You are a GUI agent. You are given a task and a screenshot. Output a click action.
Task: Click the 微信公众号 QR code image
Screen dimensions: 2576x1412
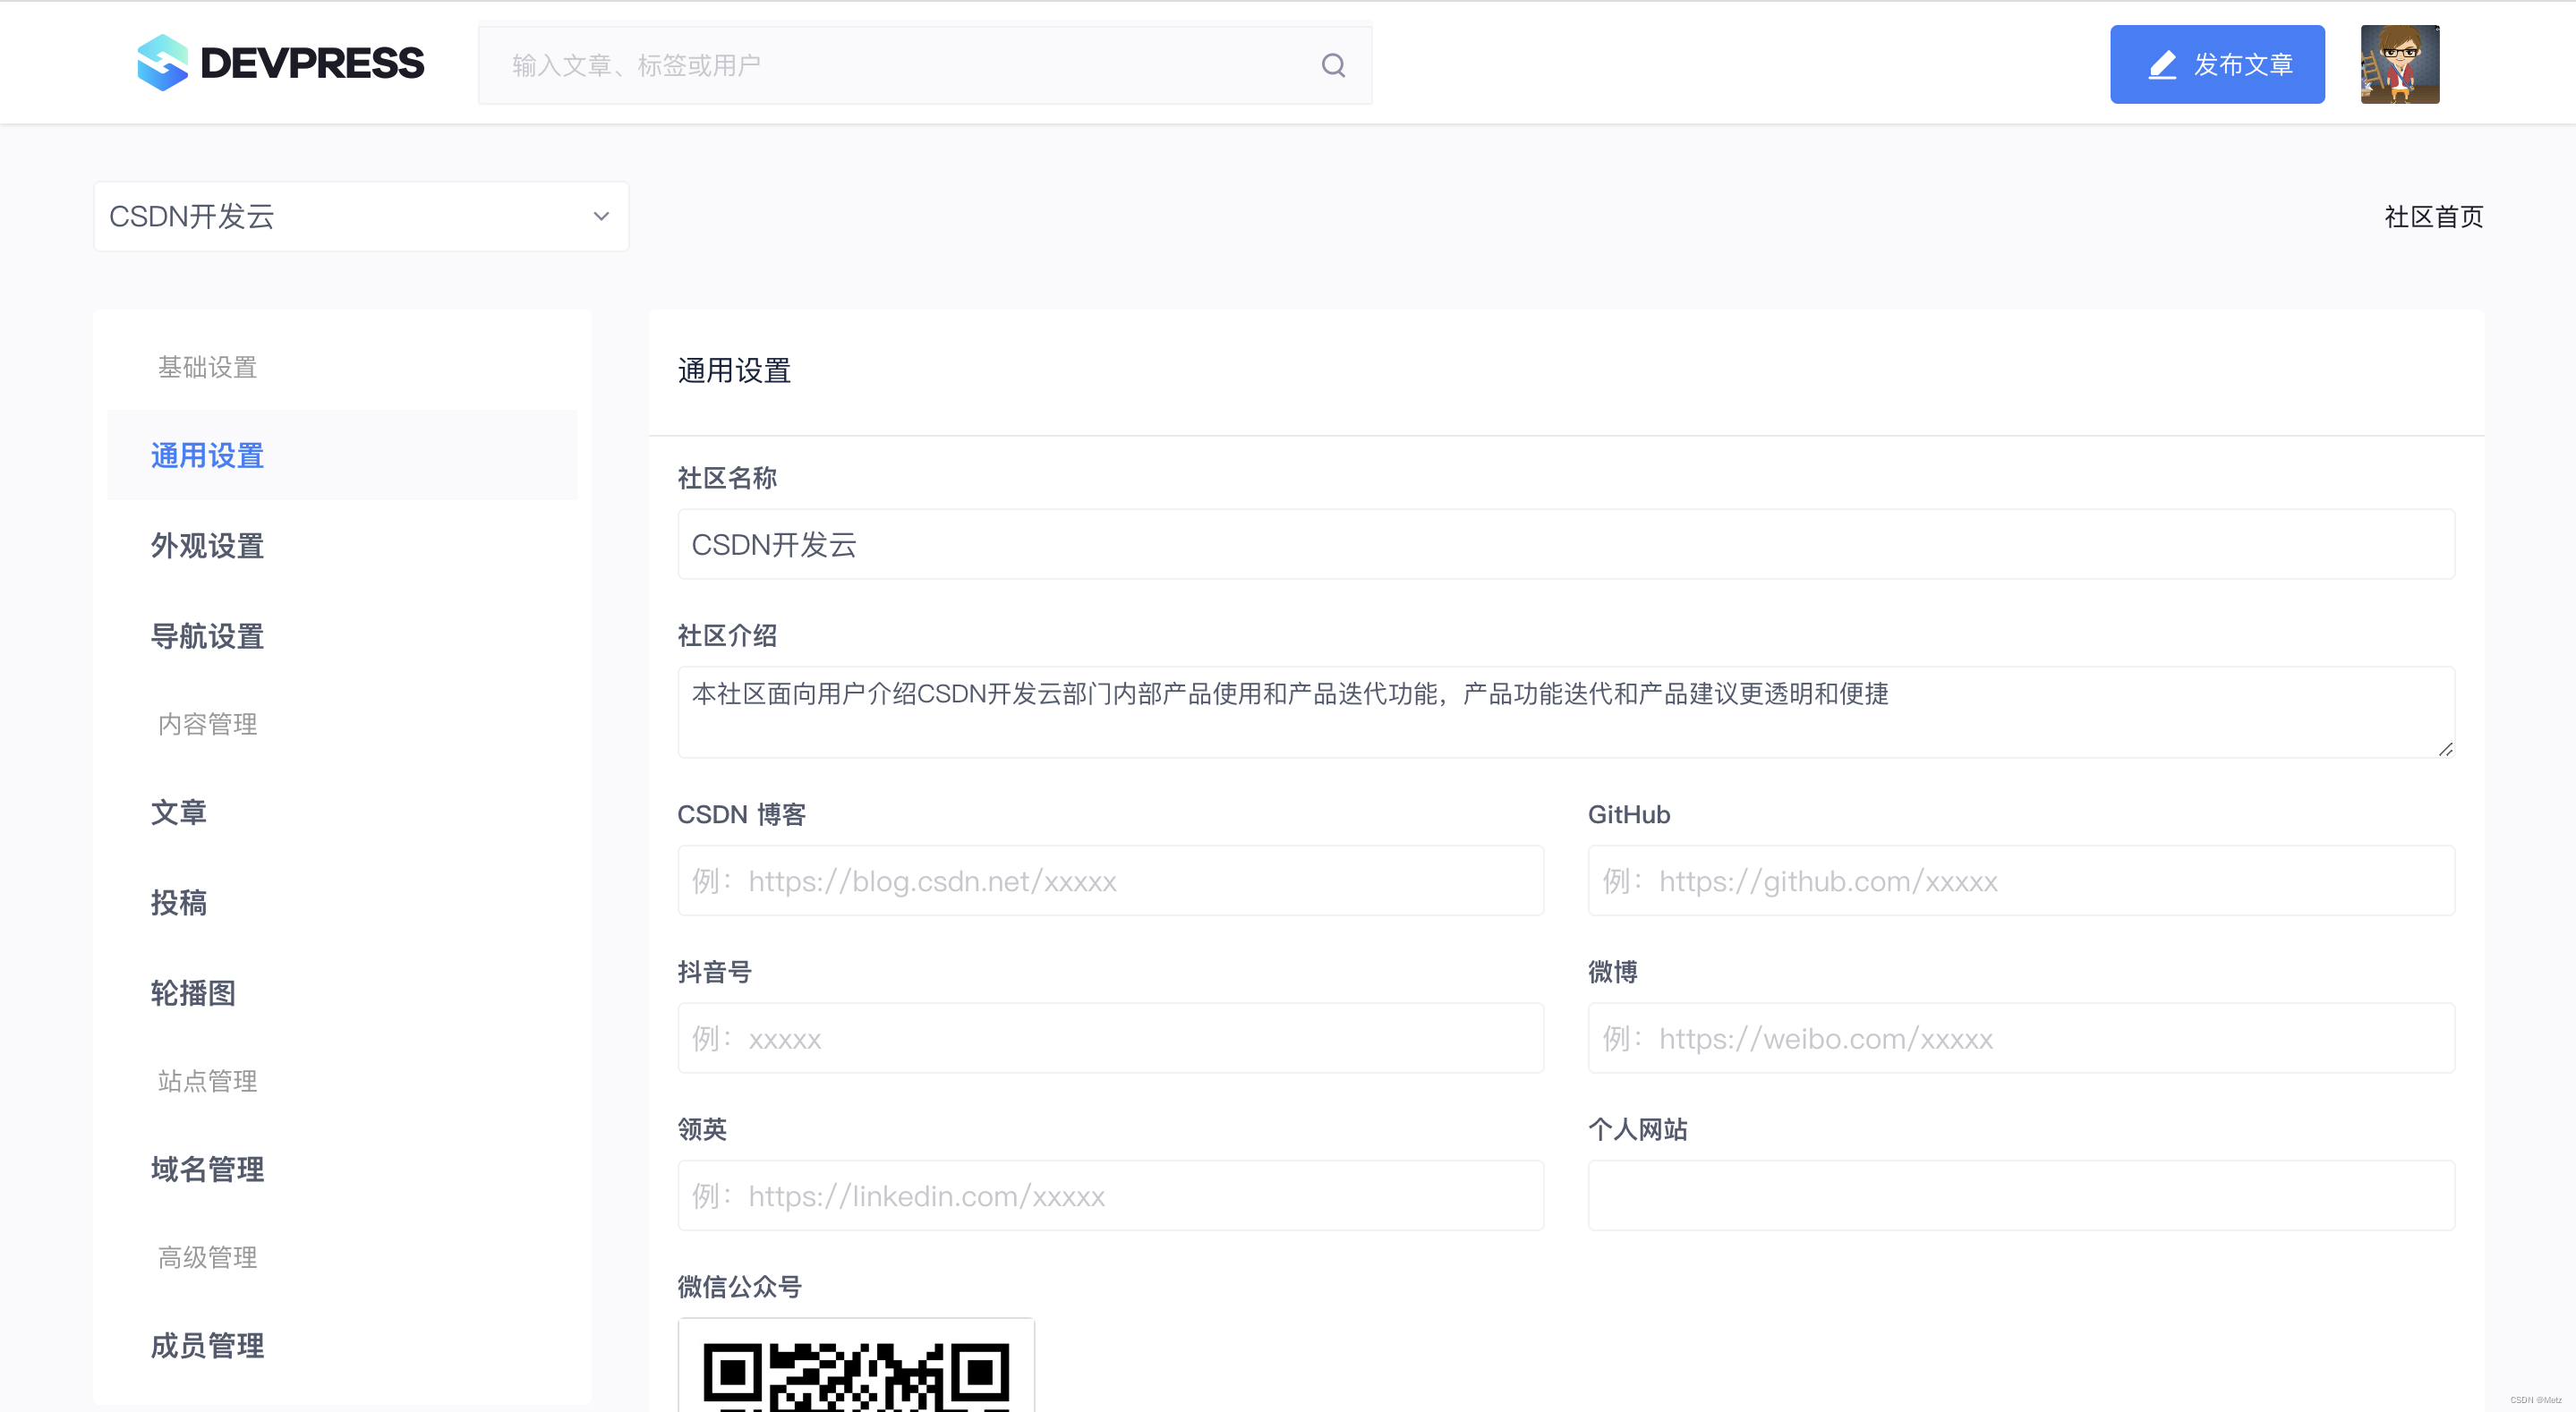coord(856,1366)
